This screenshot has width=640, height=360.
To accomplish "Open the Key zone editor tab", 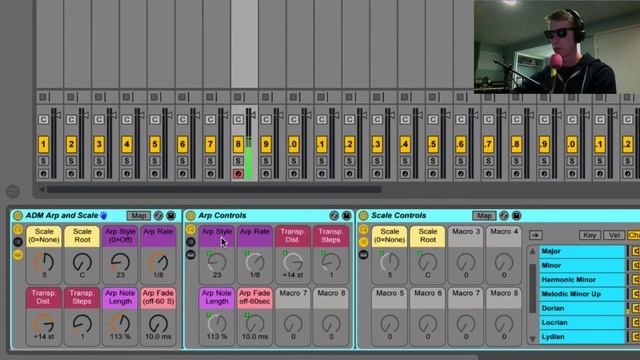I will [589, 235].
